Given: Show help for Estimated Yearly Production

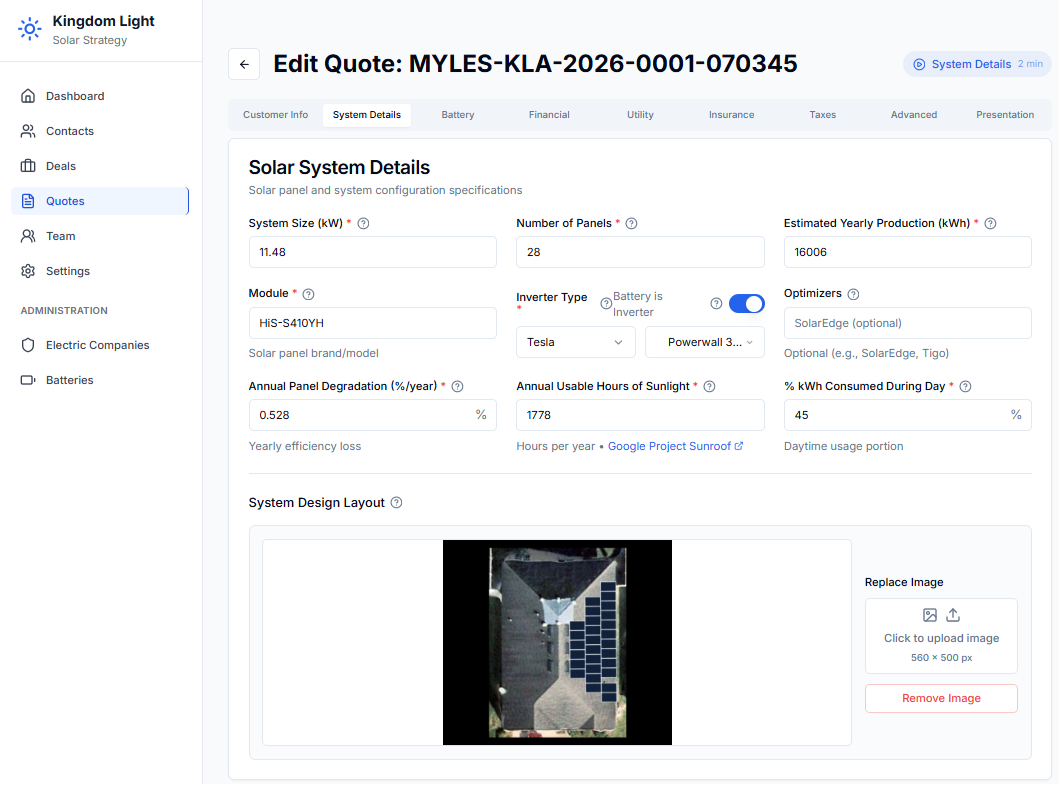Looking at the screenshot, I should pos(990,224).
